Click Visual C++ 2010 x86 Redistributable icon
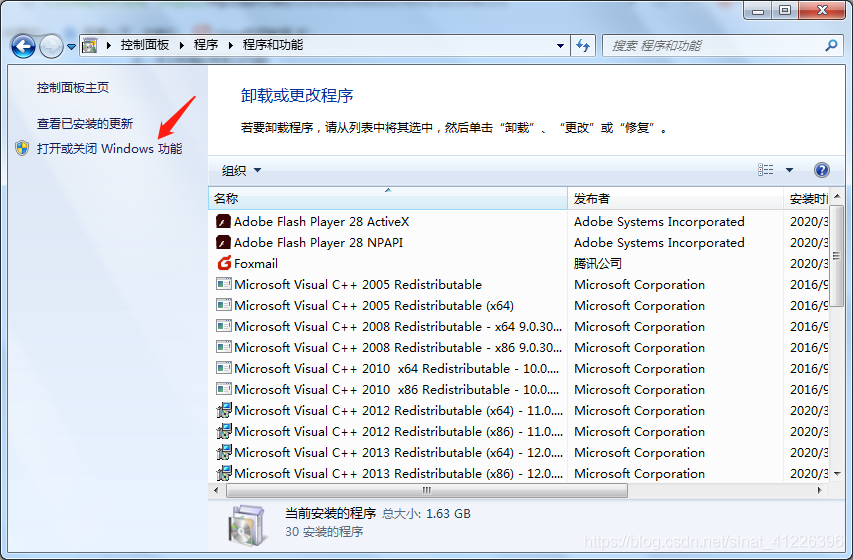This screenshot has height=560, width=853. coord(224,389)
